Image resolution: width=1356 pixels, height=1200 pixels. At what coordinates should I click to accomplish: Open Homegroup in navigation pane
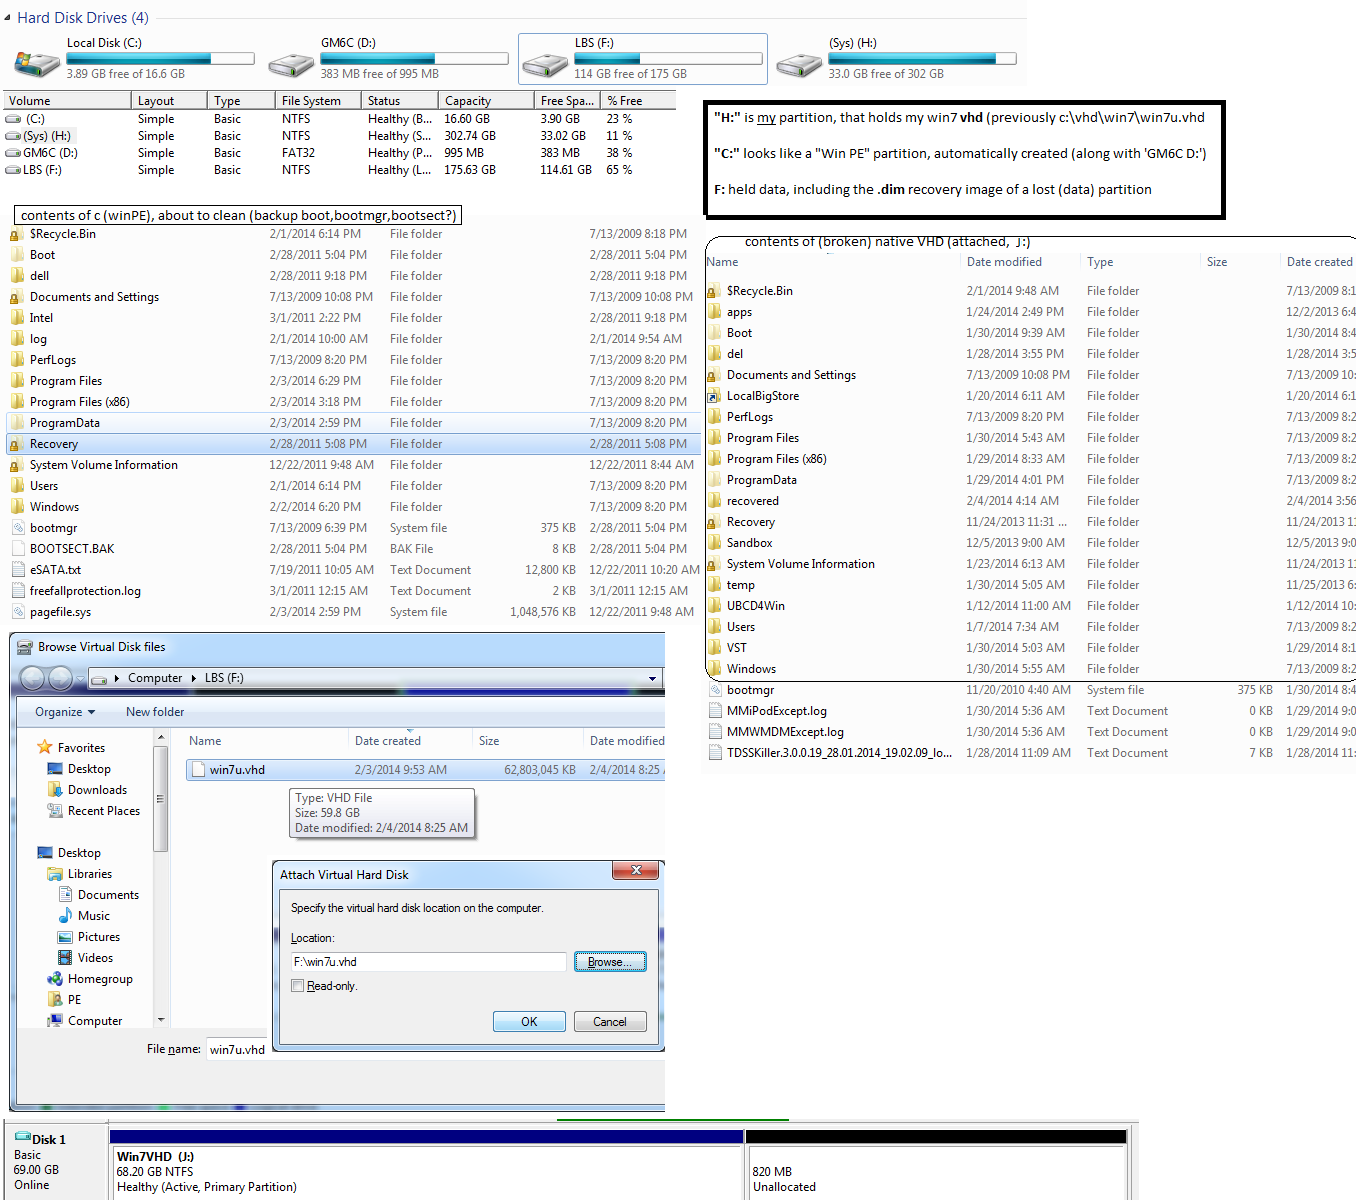tap(100, 979)
